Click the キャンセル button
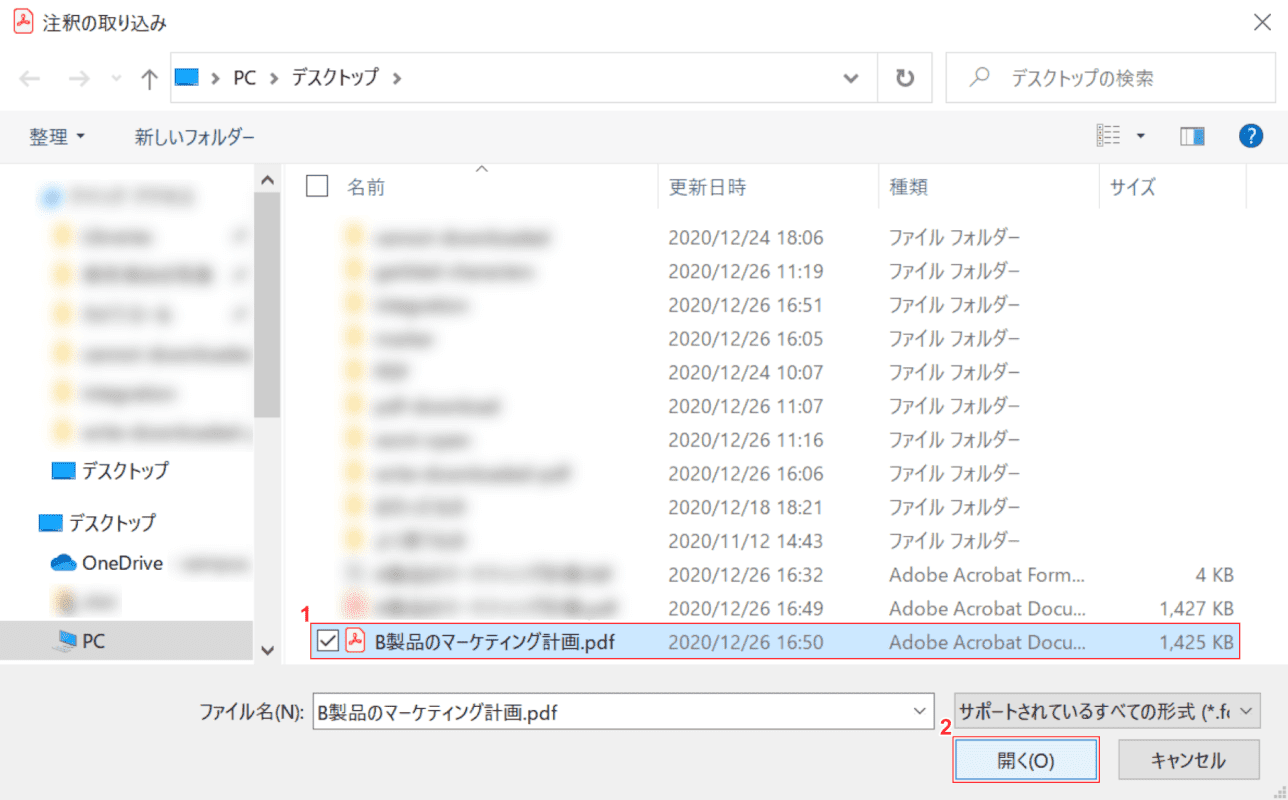This screenshot has width=1288, height=800. tap(1188, 760)
